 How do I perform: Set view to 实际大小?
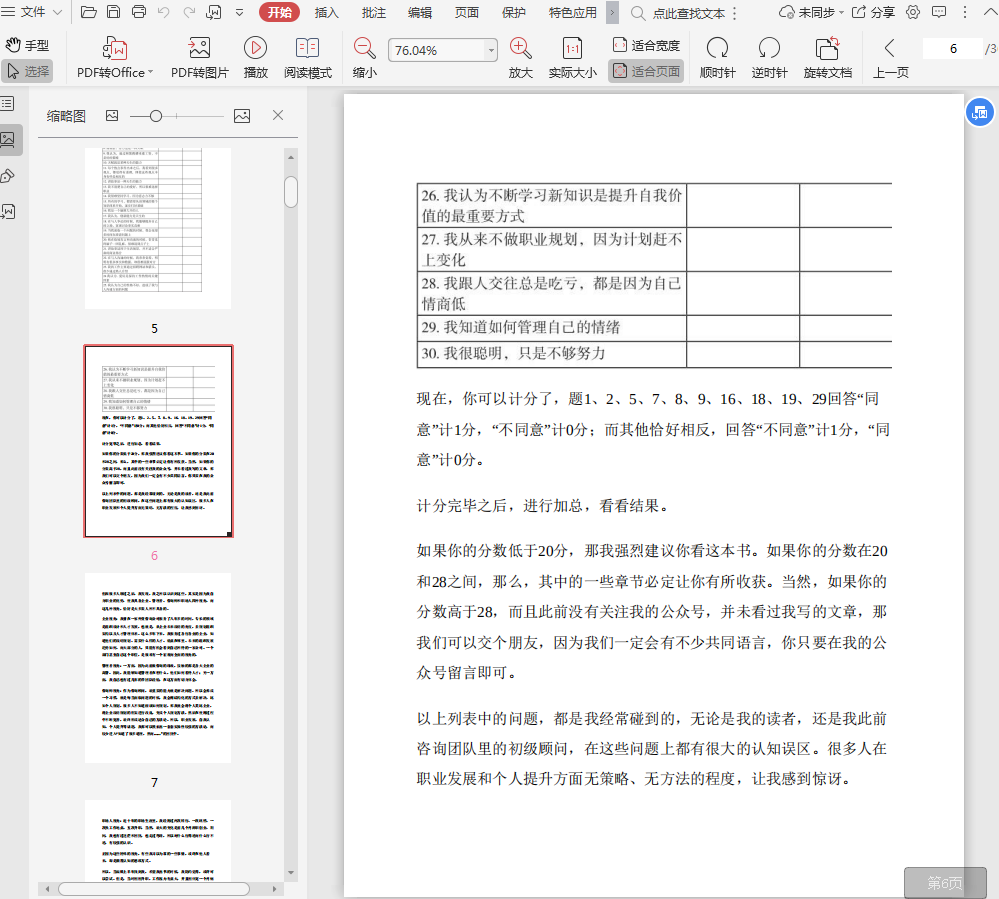572,57
